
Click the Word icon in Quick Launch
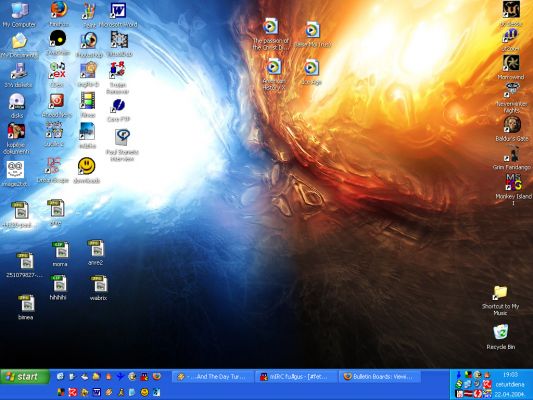pyautogui.click(x=97, y=393)
